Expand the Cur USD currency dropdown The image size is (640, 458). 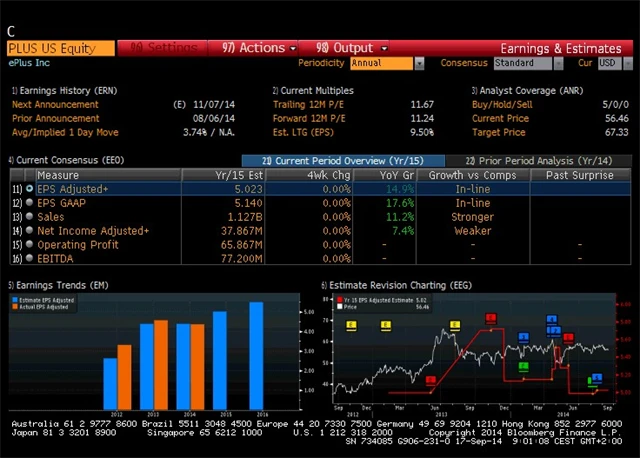pos(608,63)
